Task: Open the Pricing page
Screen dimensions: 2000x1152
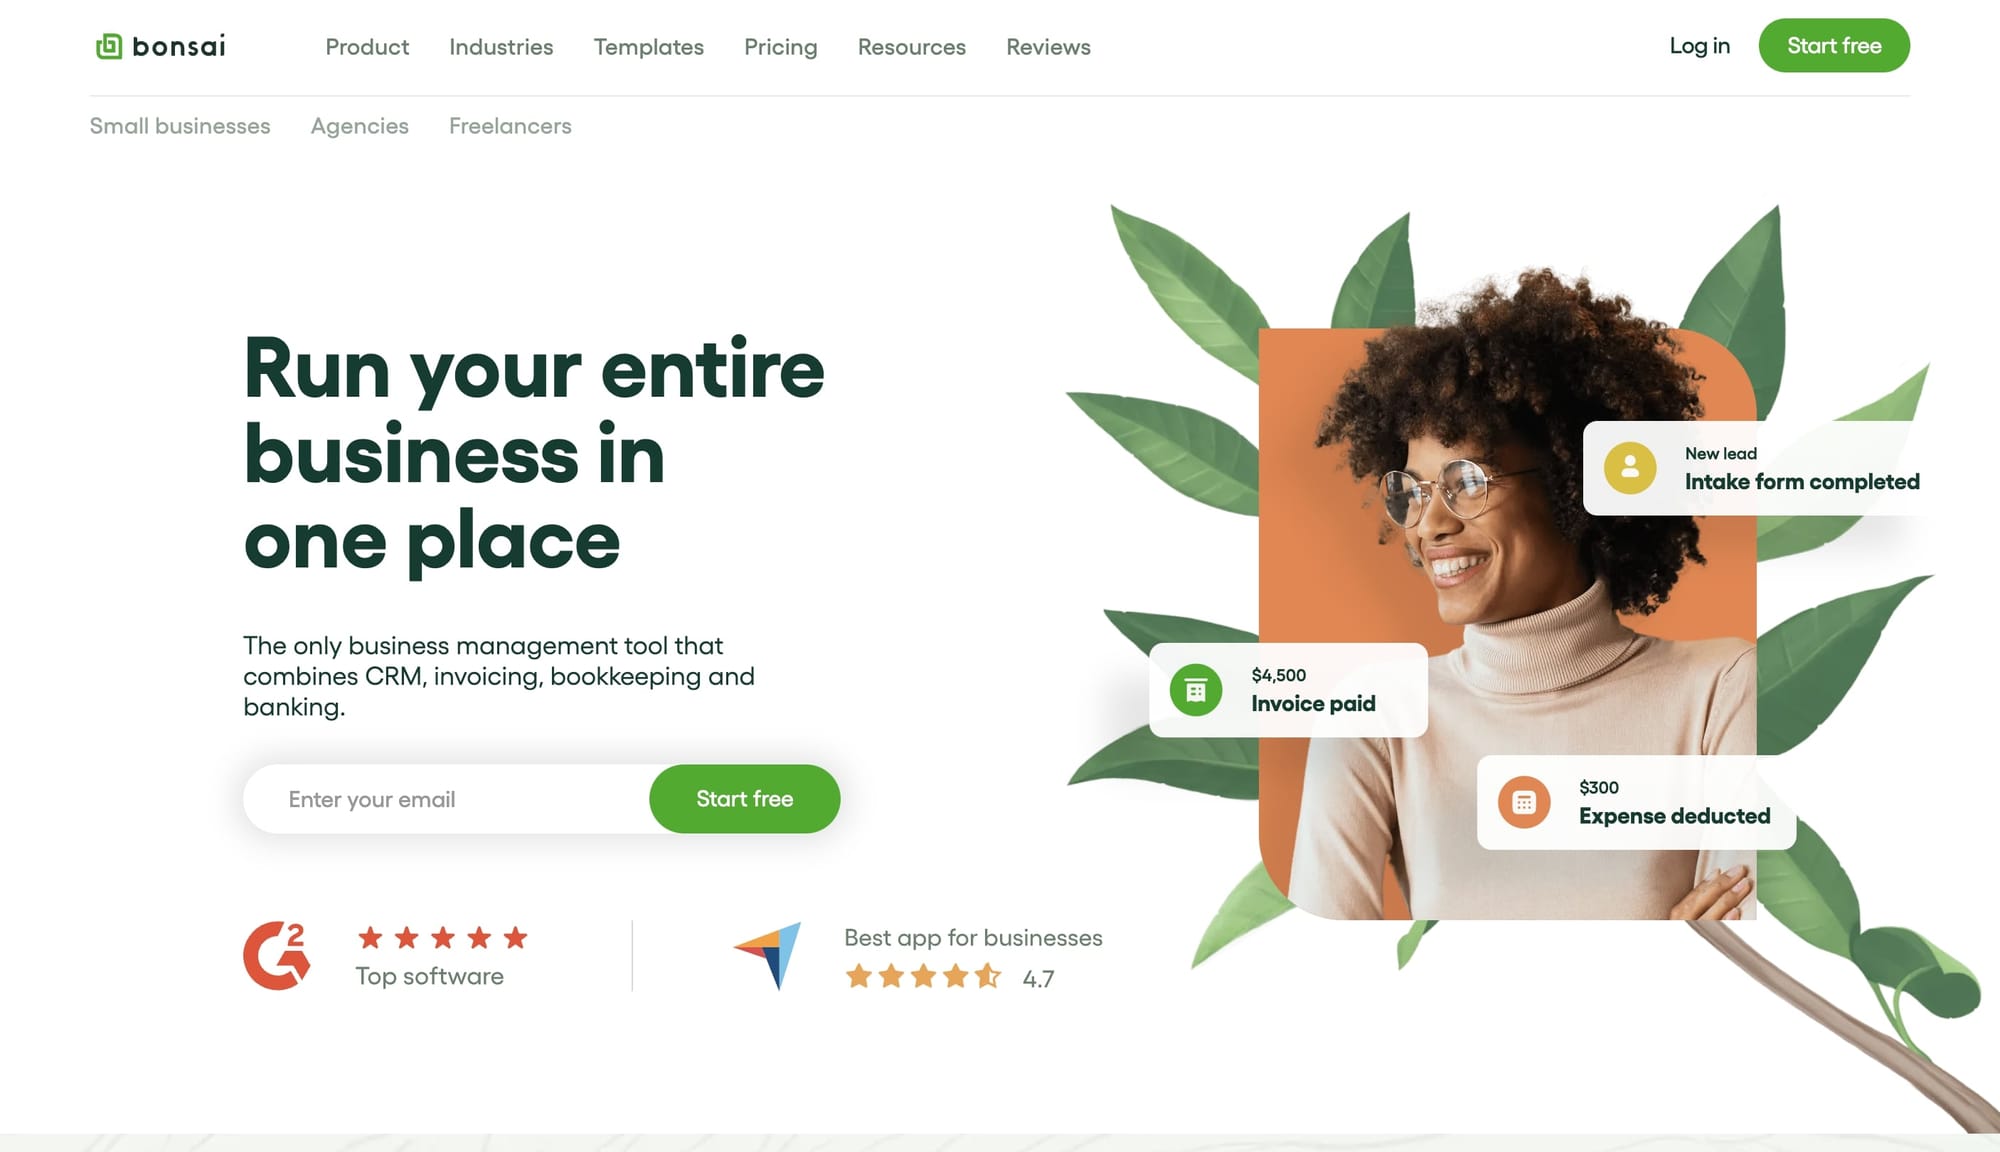Action: point(781,47)
